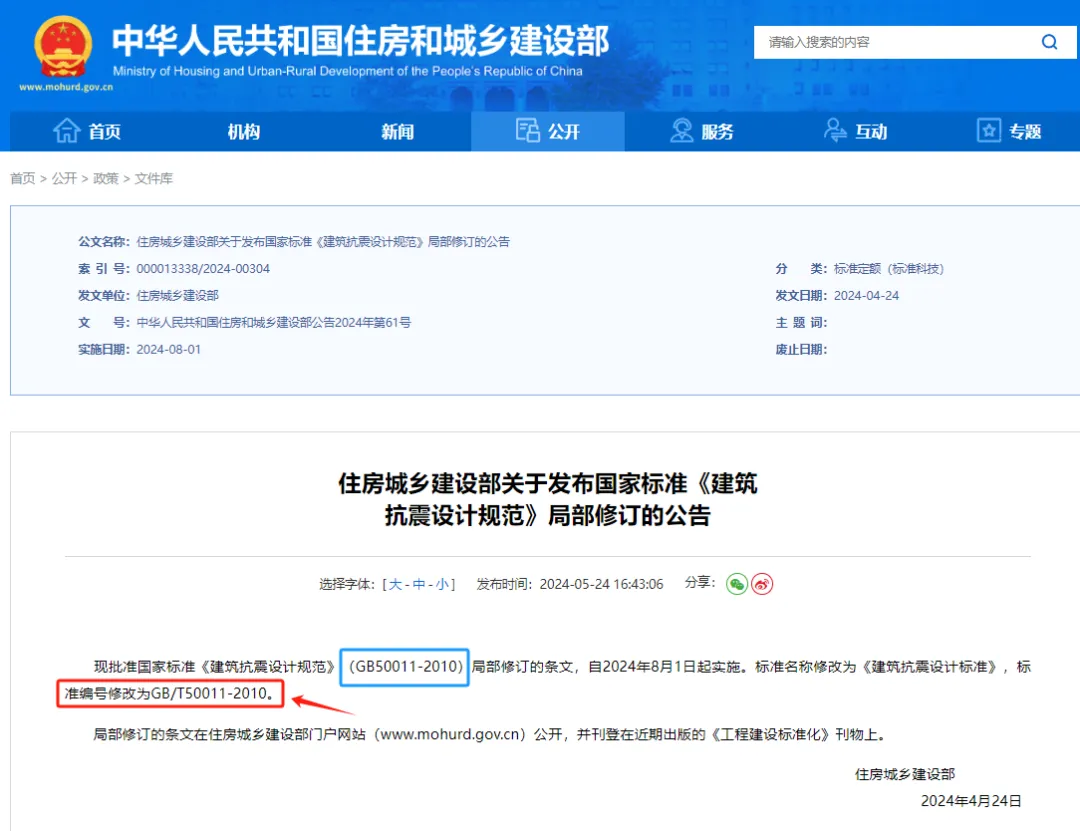Click the article headline text
The width and height of the screenshot is (1080, 832).
(x=548, y=499)
